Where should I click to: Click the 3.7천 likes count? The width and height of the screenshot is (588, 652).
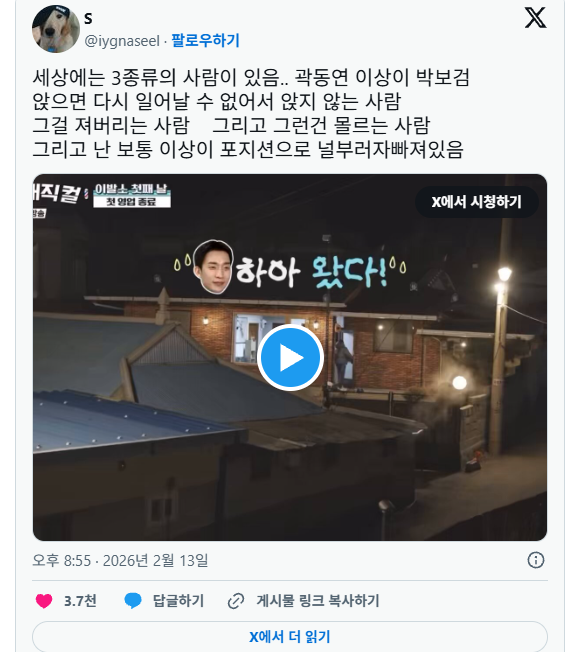(x=80, y=601)
